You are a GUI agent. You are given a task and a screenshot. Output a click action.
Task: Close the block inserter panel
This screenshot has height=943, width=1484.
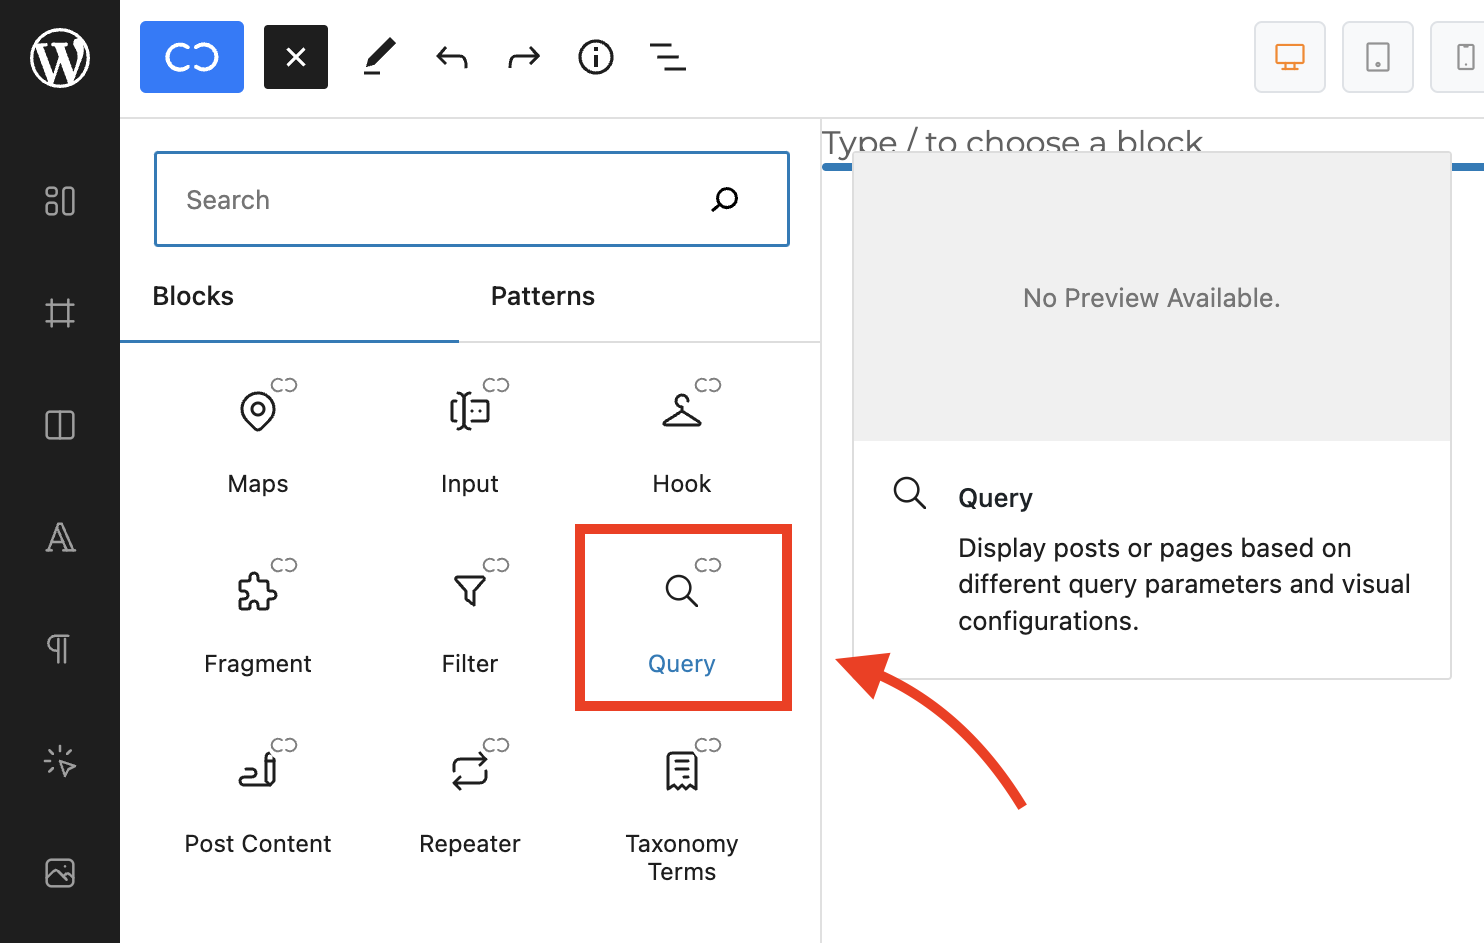[x=296, y=57]
